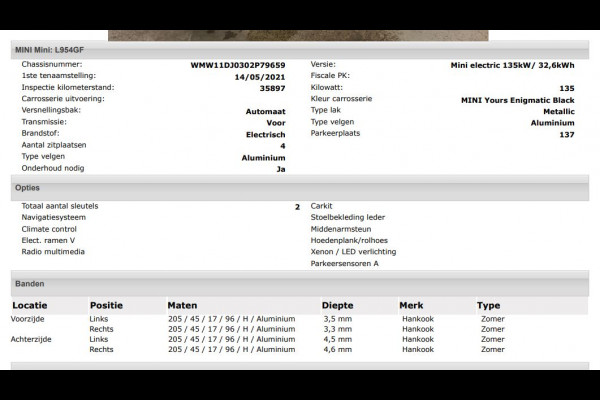
Task: Collapse the Opties section header
Action: pyautogui.click(x=27, y=188)
